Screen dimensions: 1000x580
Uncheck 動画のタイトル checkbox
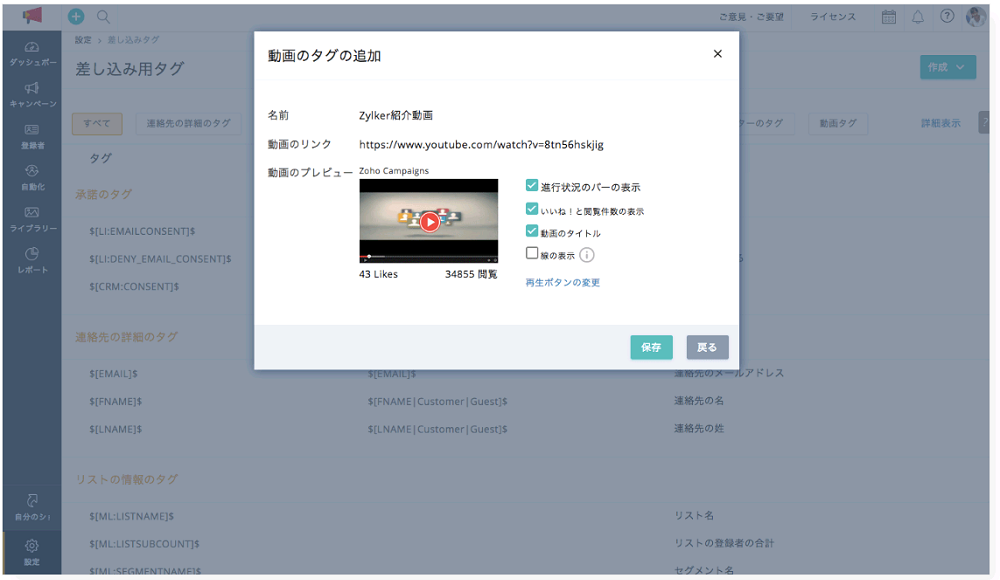pos(532,231)
